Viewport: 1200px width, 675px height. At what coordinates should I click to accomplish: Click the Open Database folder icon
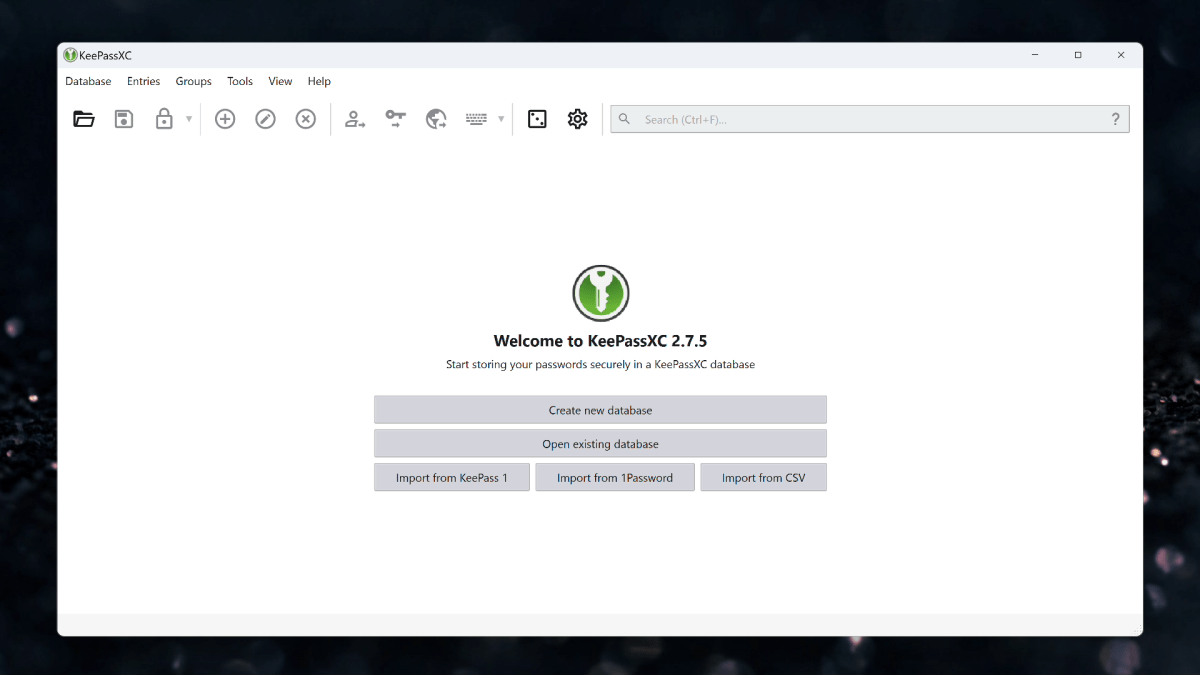click(x=84, y=119)
